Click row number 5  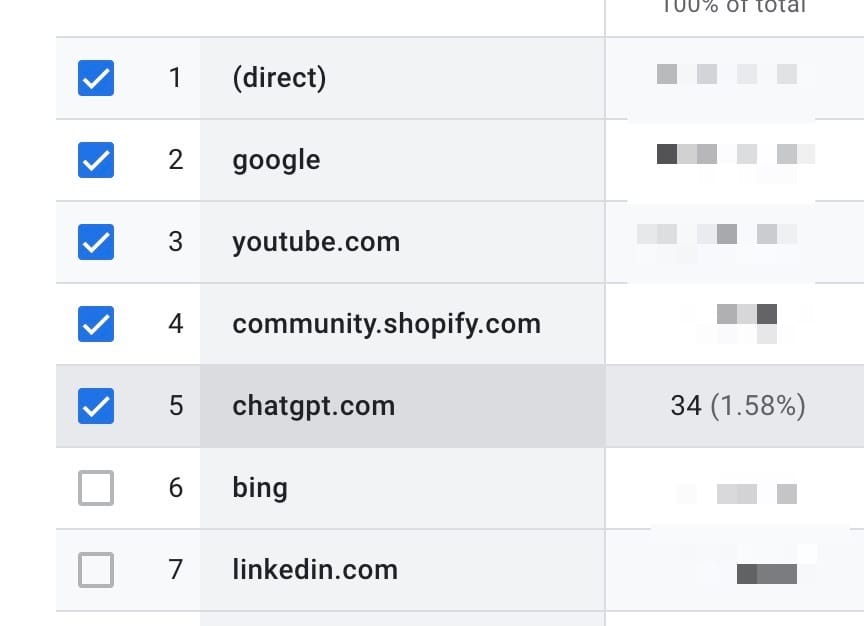(176, 406)
